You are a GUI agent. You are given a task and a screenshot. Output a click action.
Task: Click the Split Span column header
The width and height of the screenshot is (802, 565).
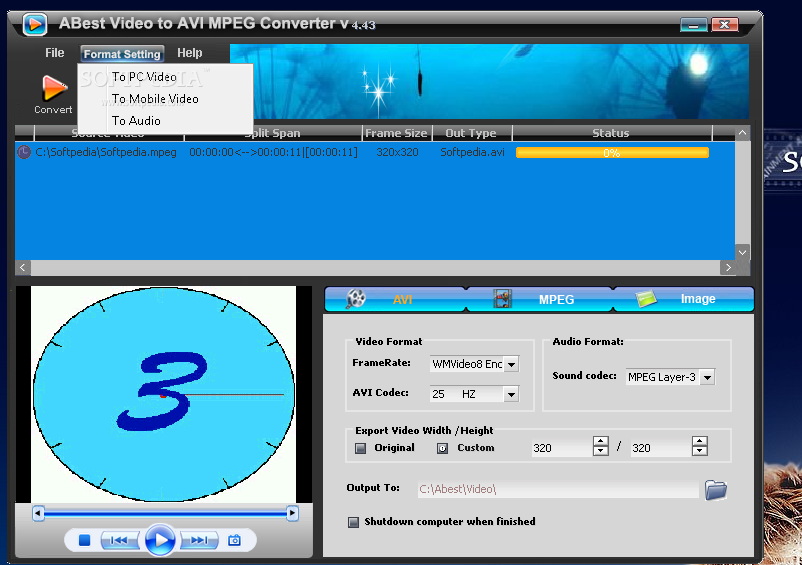(273, 133)
